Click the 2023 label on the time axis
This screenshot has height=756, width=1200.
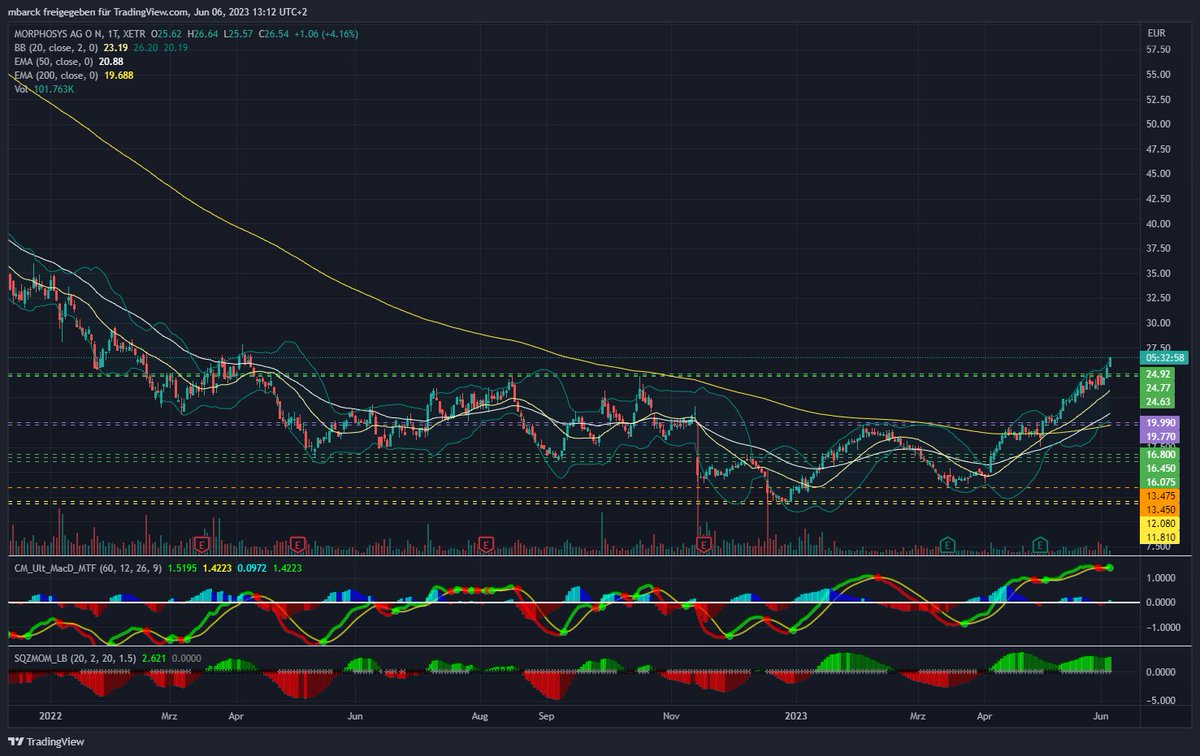click(x=798, y=717)
